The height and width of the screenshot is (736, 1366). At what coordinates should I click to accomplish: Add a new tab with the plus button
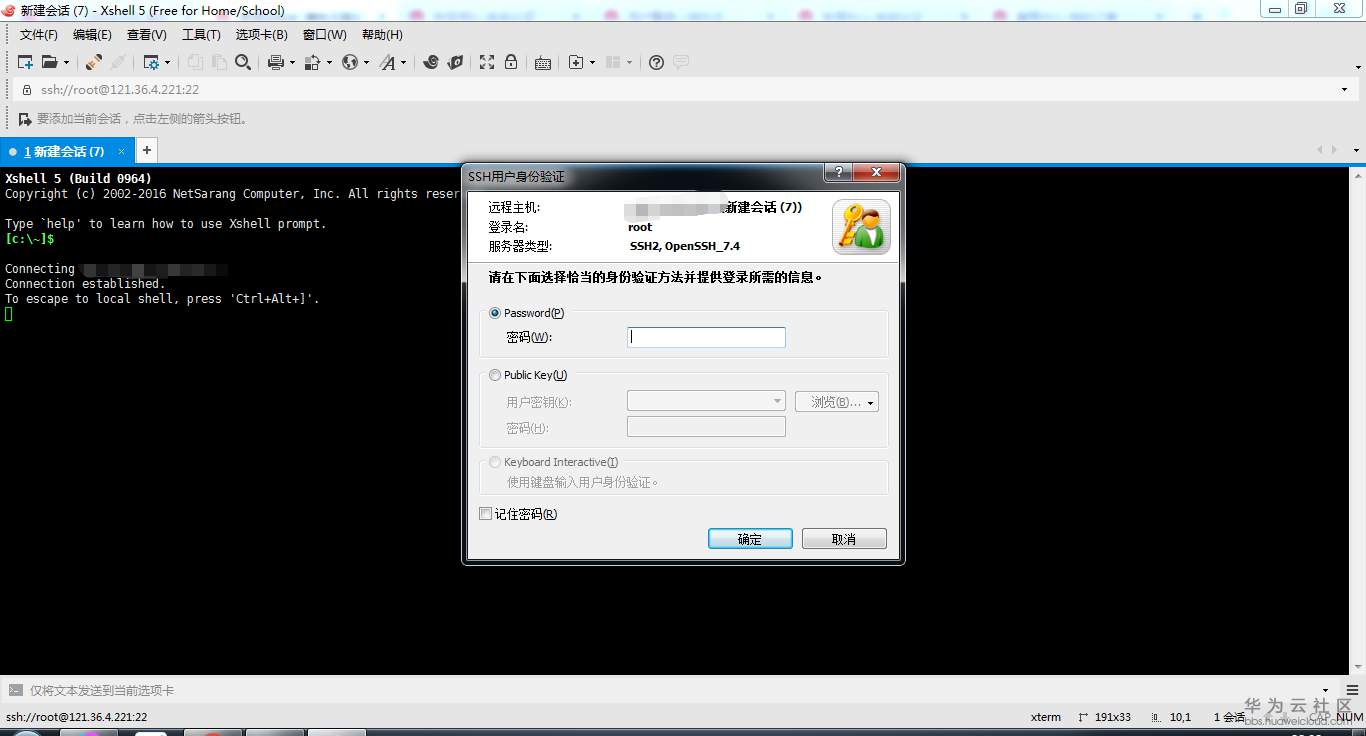coord(146,151)
